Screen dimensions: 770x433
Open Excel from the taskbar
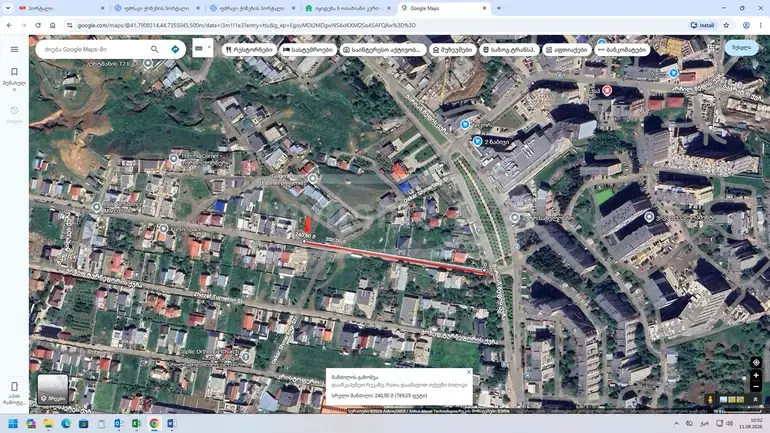pyautogui.click(x=137, y=423)
